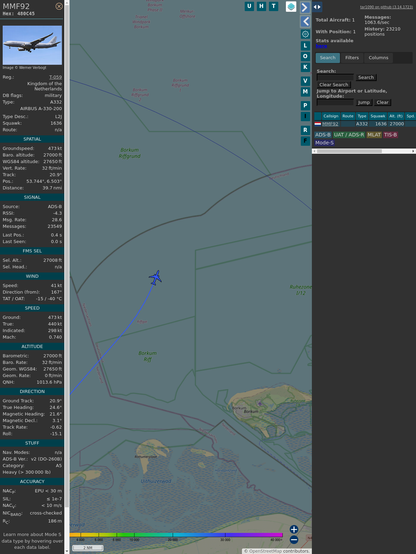Open the T-059 registration link
The image size is (416, 554).
55,77
